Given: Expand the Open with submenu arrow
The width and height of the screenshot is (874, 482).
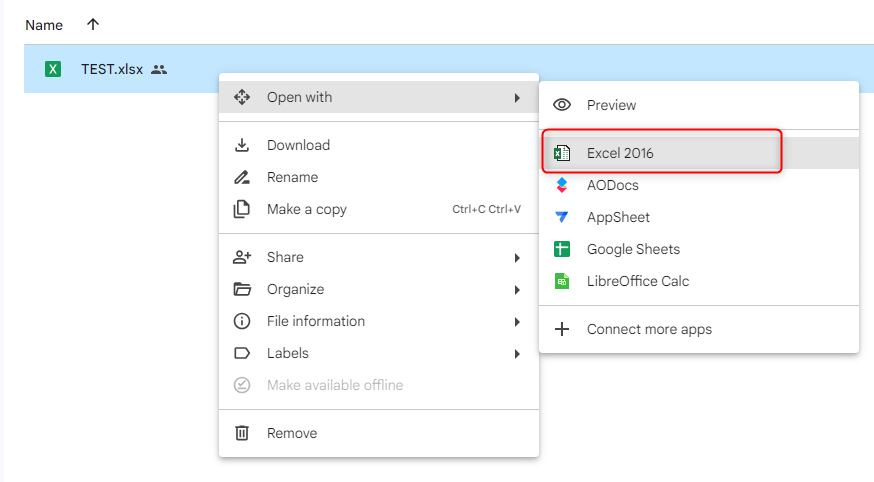Looking at the screenshot, I should click(x=517, y=98).
